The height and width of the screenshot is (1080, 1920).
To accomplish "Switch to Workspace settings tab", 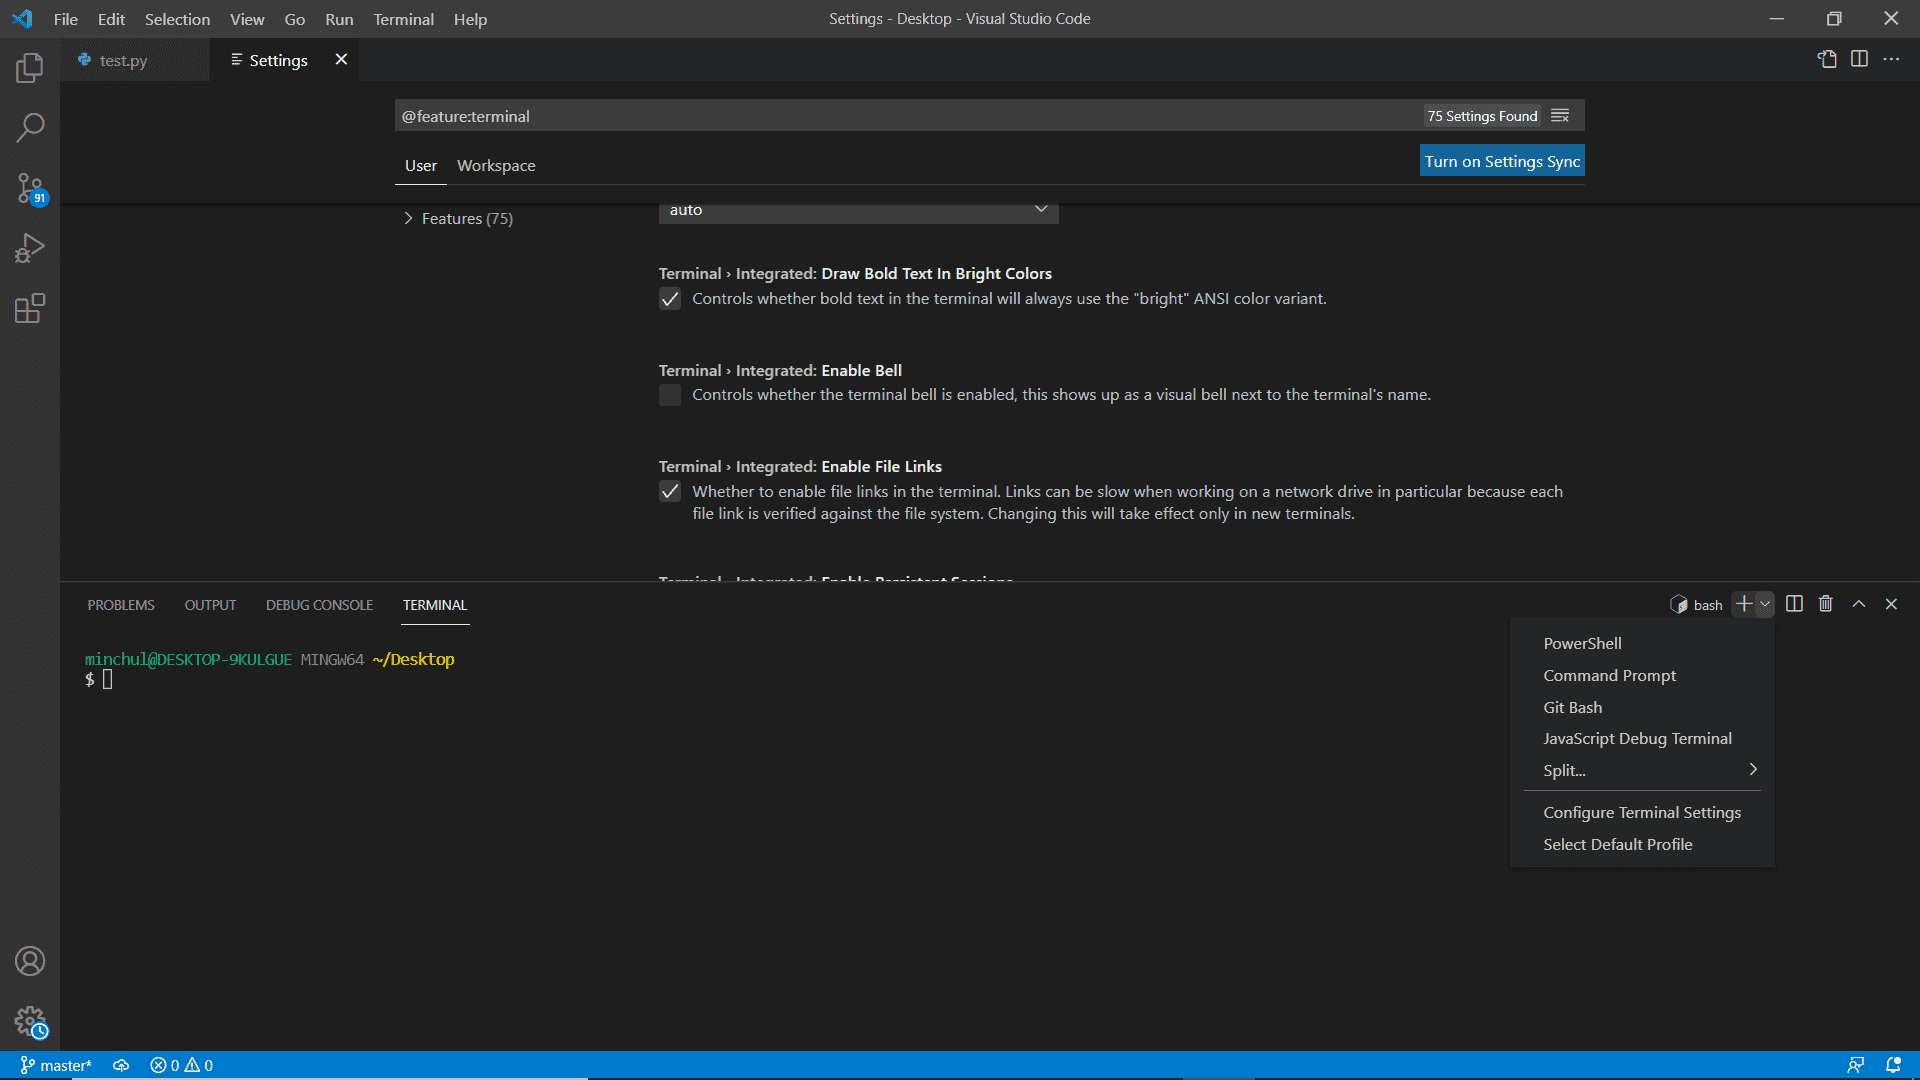I will pos(496,165).
